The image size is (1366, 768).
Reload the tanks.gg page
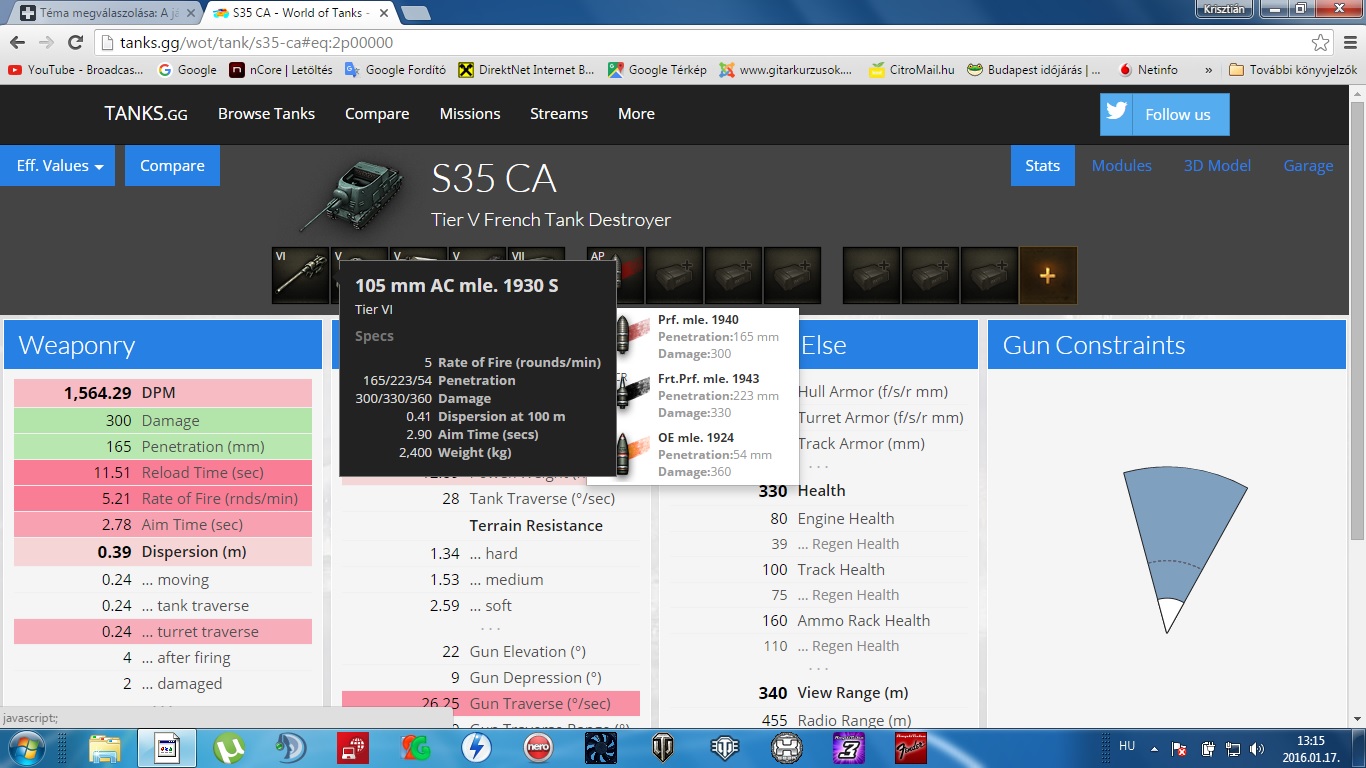(75, 43)
